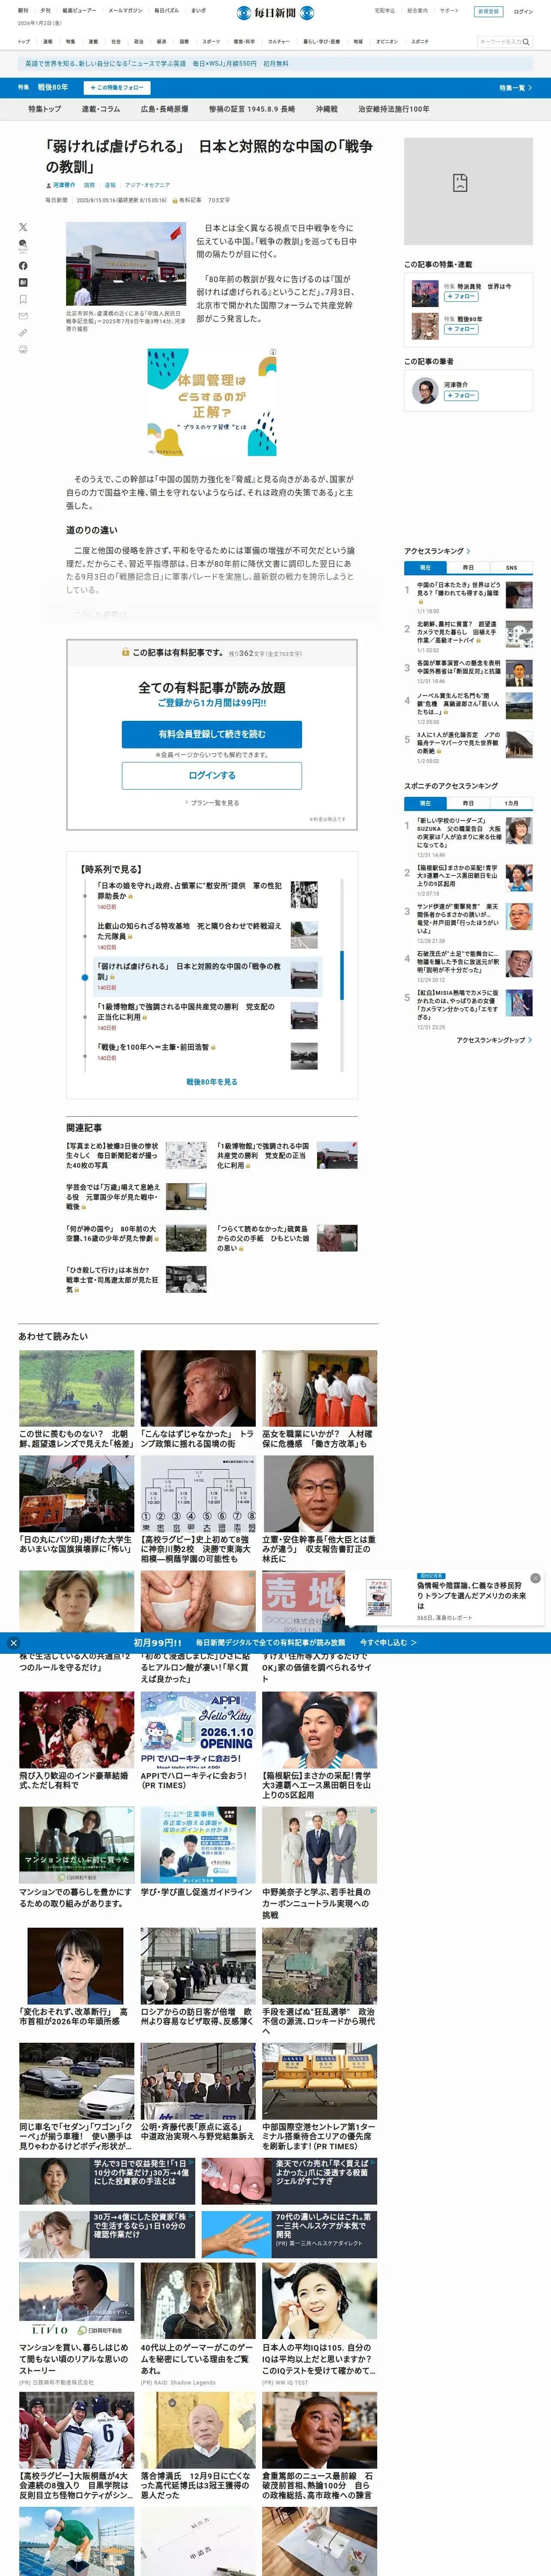Click the ログインする button in paywall
Viewport: 551px width, 2576px height.
pos(212,775)
